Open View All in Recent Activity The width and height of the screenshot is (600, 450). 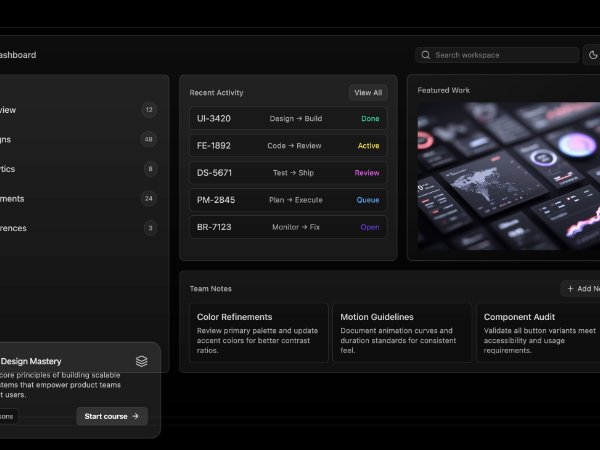(368, 93)
